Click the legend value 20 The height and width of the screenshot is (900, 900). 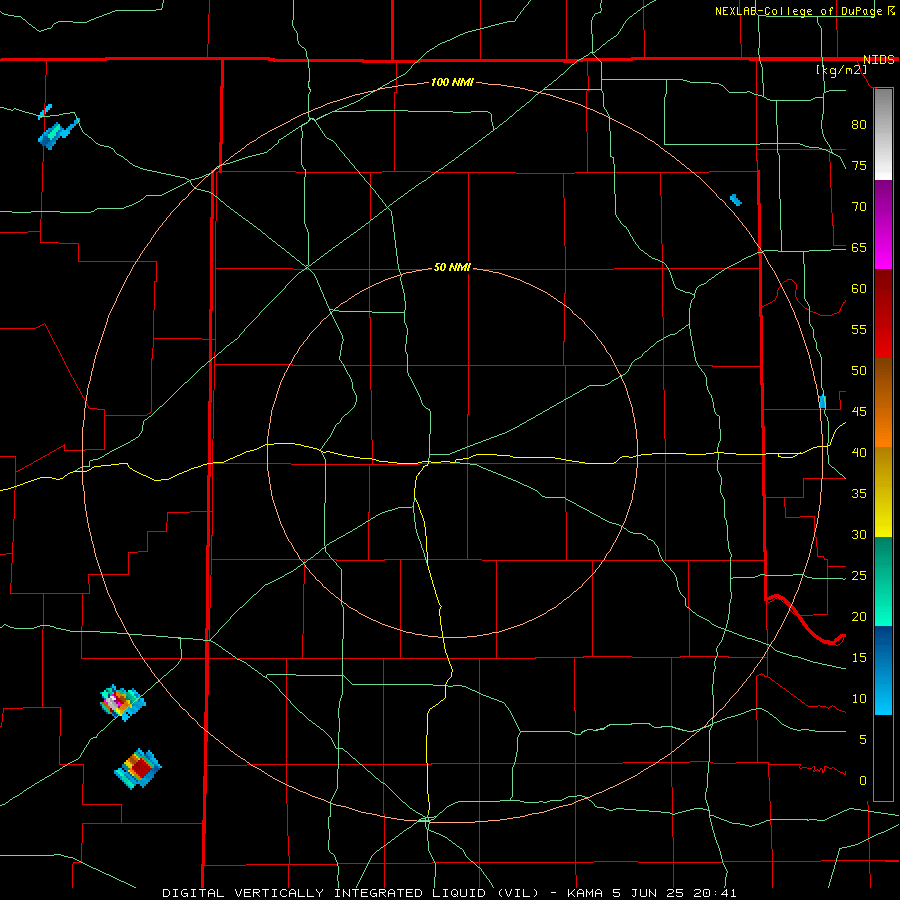coord(859,616)
